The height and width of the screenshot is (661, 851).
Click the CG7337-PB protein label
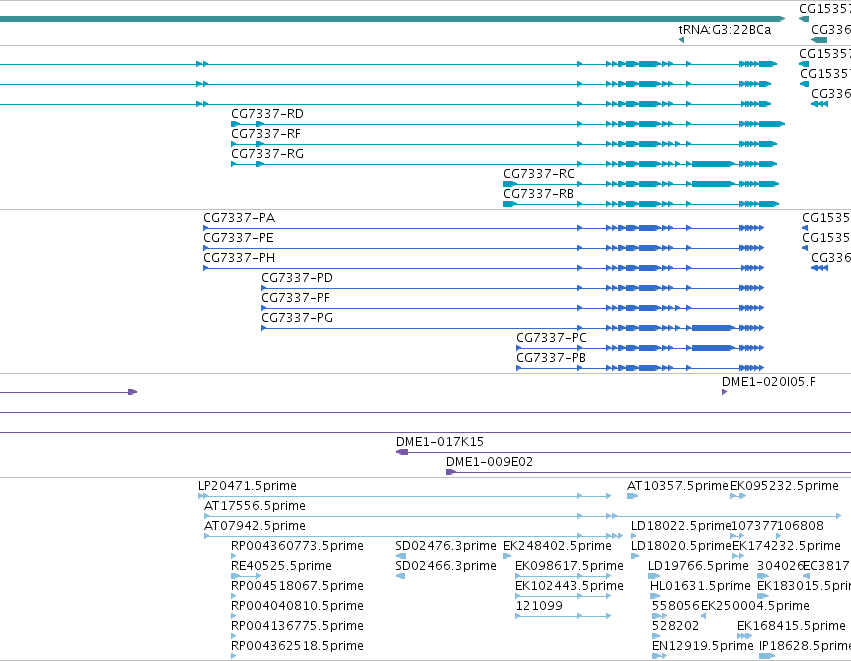(x=550, y=358)
